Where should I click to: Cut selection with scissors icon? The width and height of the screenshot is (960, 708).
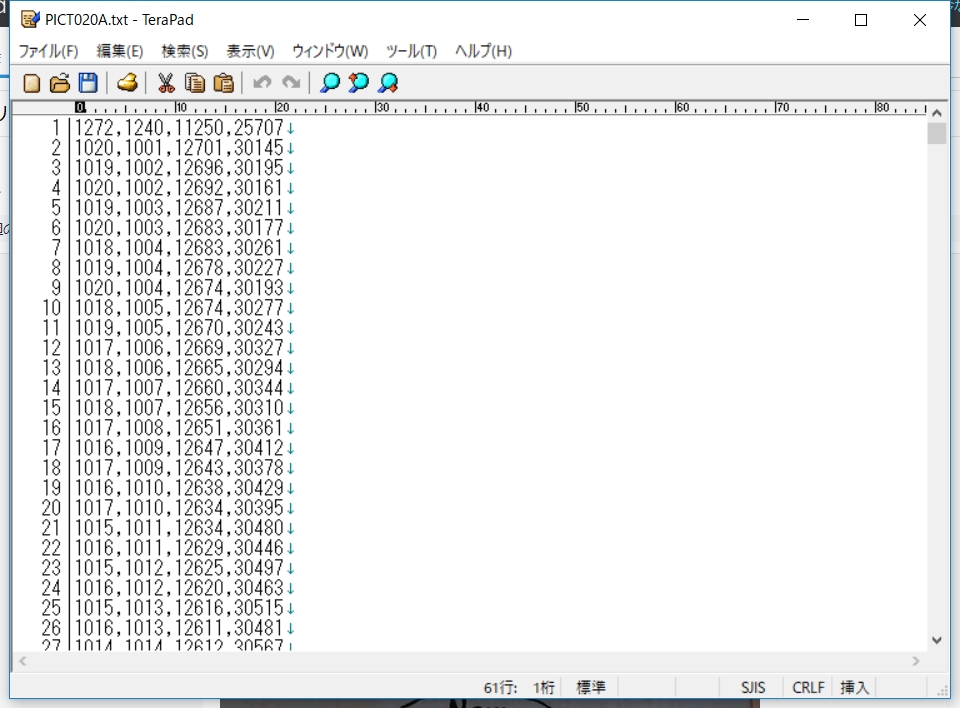tap(166, 83)
